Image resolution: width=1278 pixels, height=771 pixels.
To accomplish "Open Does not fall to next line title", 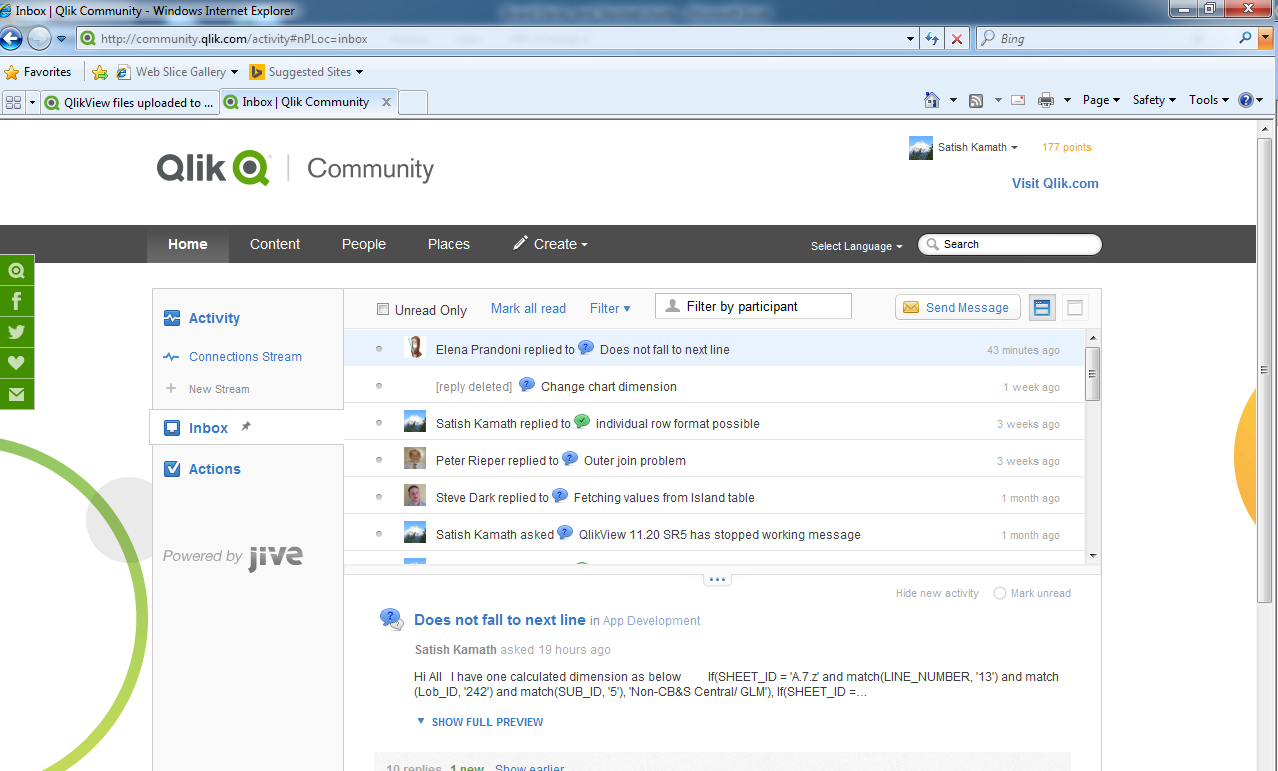I will pos(500,620).
